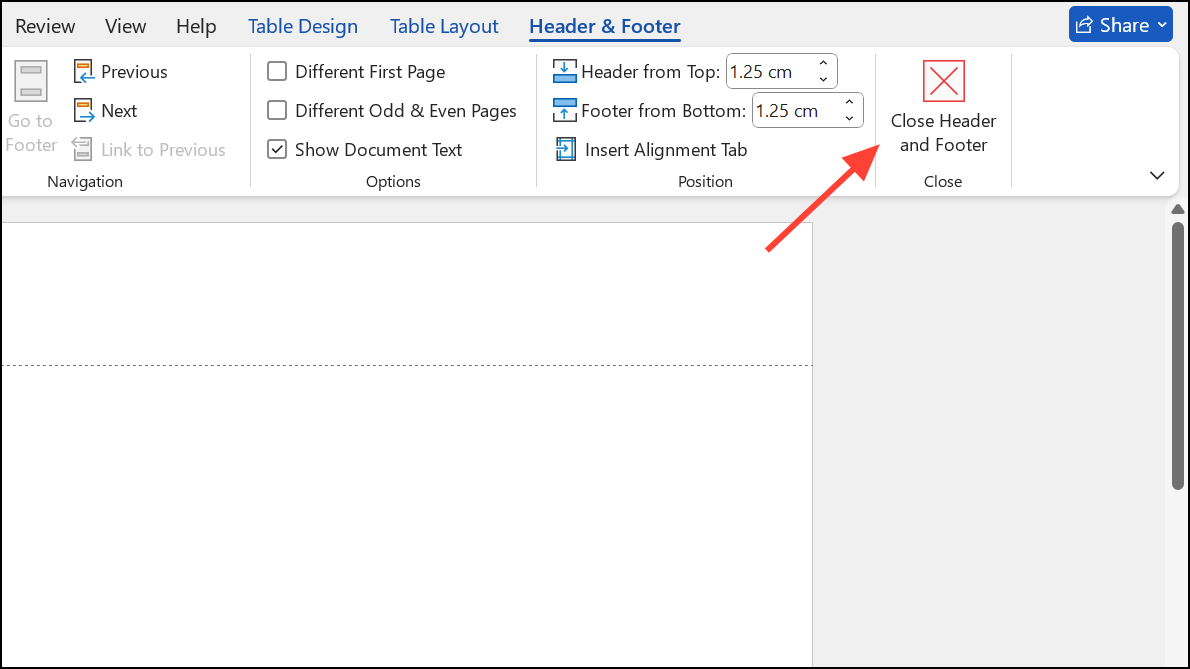Click the scroll up arrow
The height and width of the screenshot is (669, 1190).
[x=1177, y=209]
